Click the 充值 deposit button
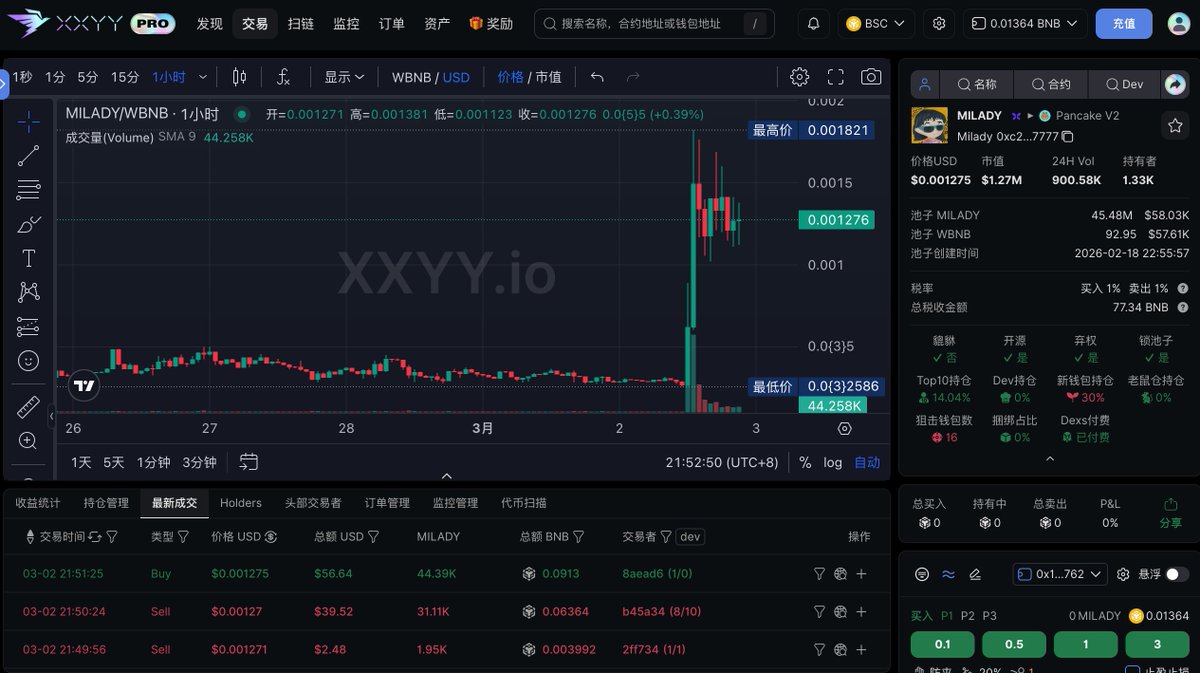The image size is (1200, 673). point(1124,23)
